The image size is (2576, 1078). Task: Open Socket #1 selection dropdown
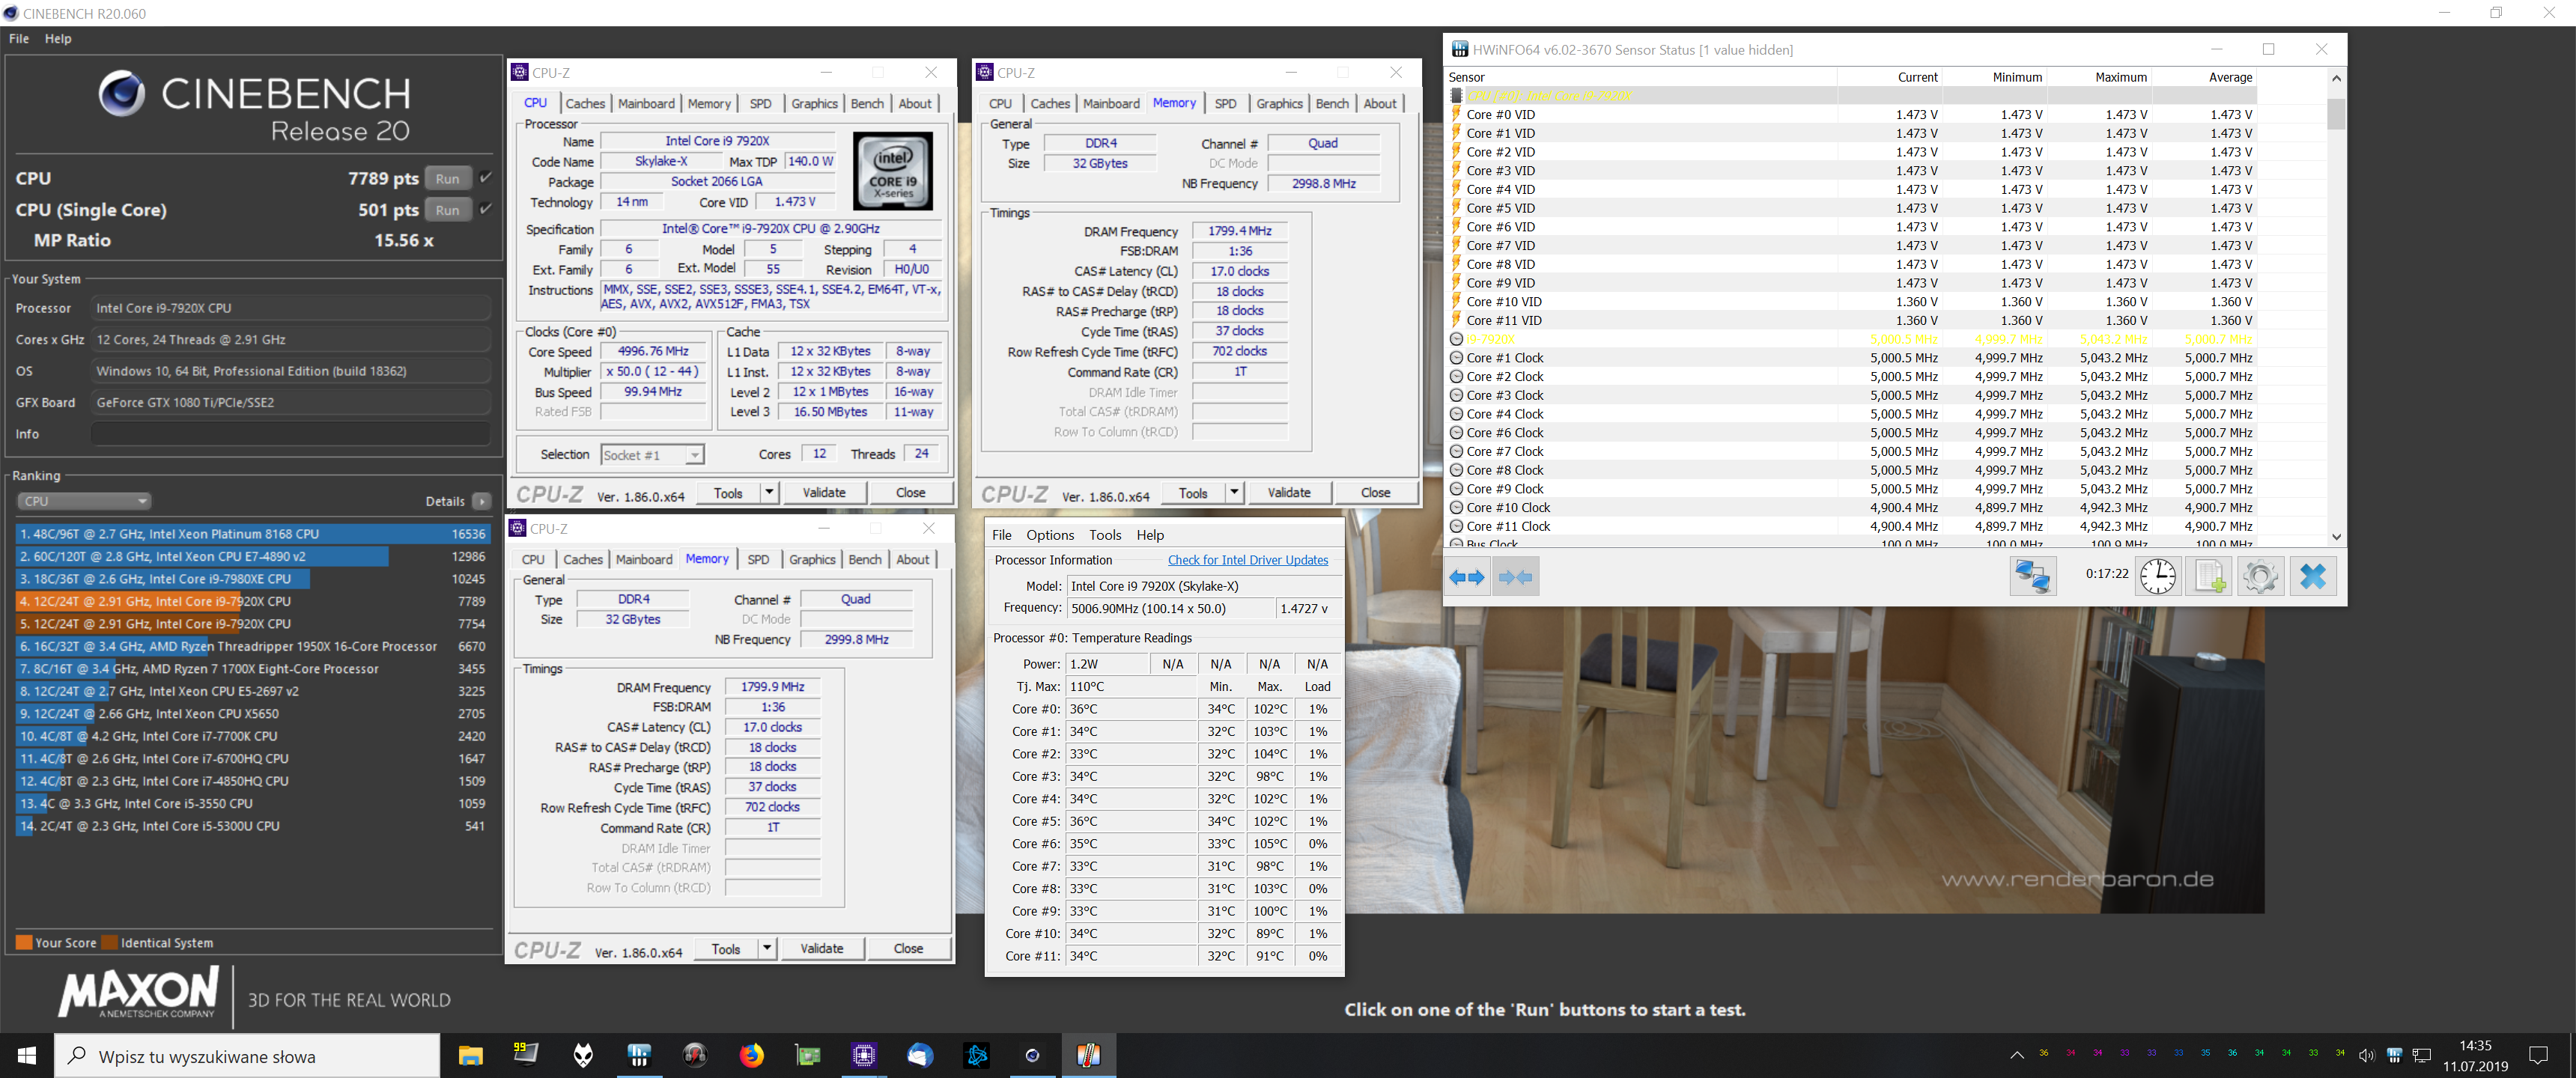pos(653,455)
